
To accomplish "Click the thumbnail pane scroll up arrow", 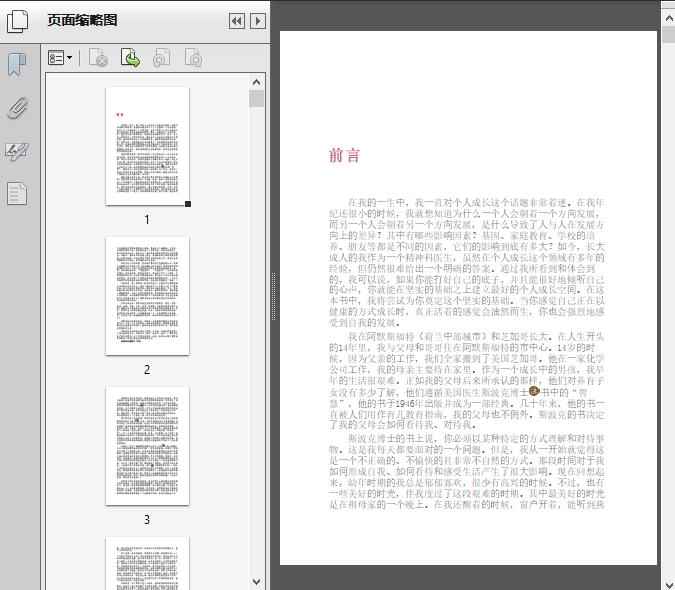I will 257,82.
